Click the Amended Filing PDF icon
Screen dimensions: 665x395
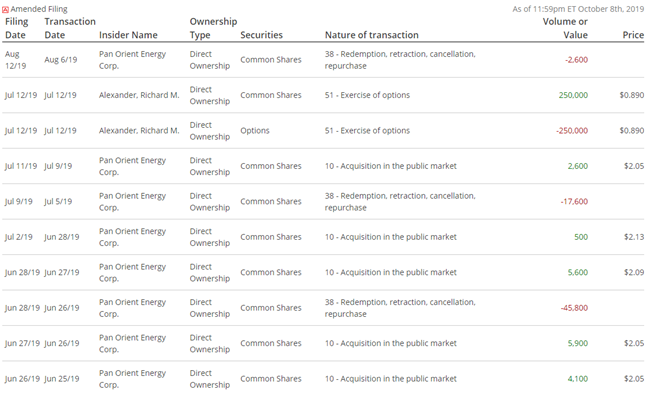point(6,9)
